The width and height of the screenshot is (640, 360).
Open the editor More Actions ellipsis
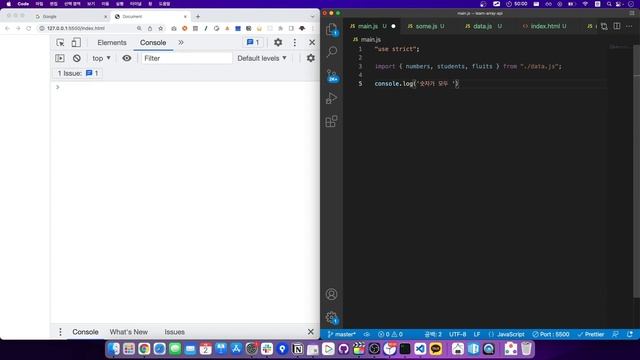pyautogui.click(x=629, y=26)
